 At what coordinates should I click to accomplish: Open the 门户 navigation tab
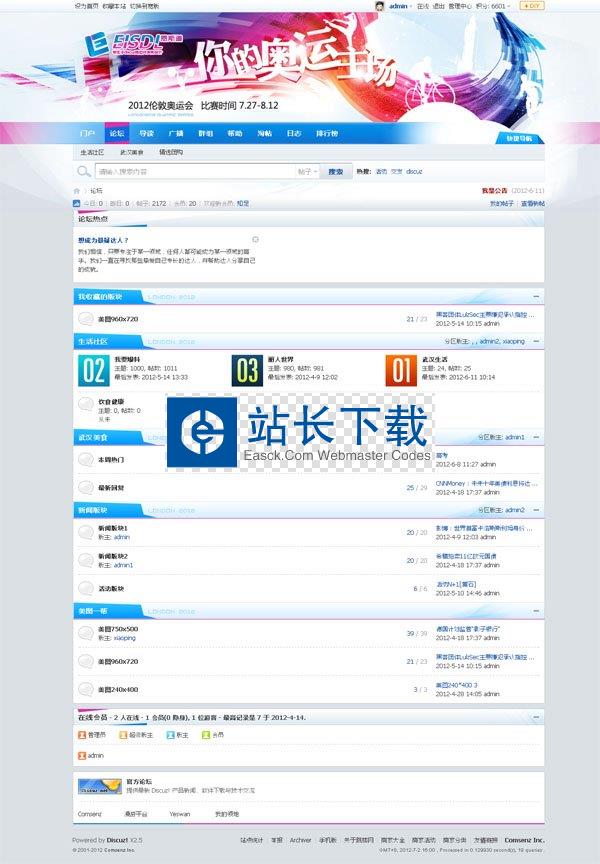87,133
